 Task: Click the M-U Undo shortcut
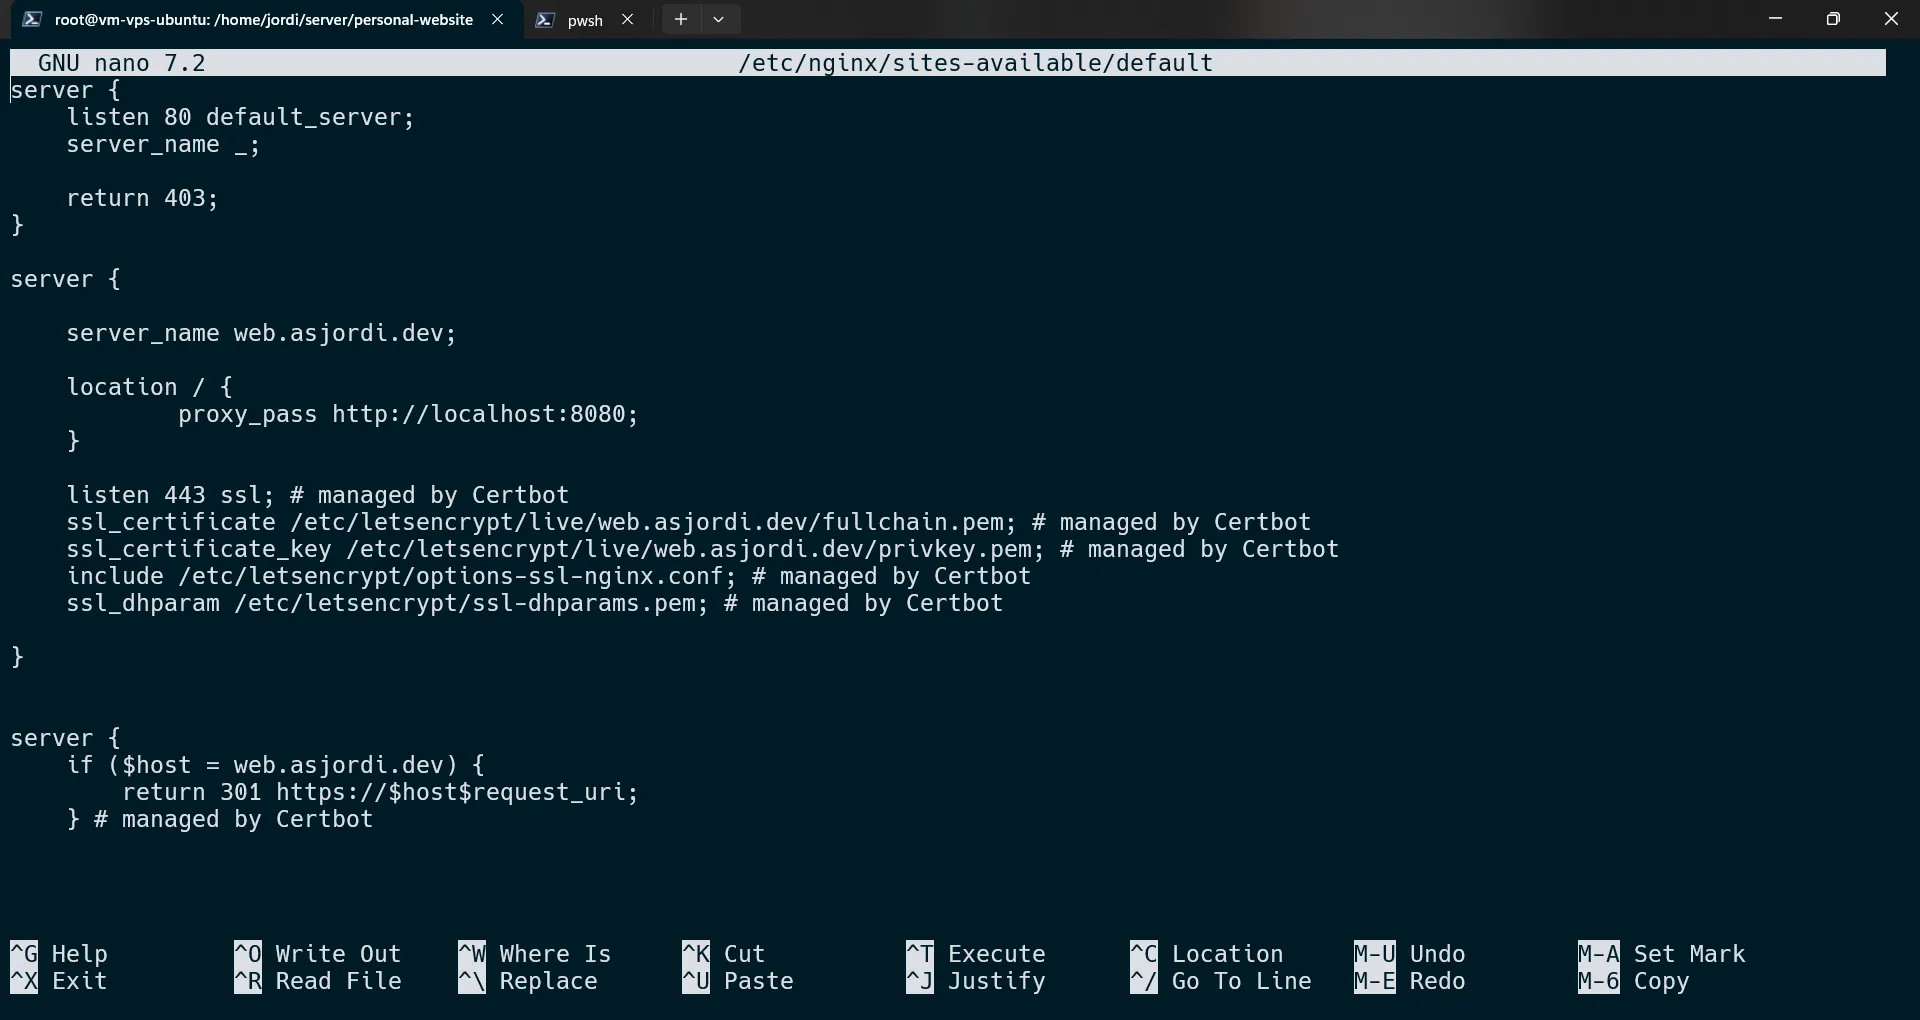click(x=1410, y=954)
